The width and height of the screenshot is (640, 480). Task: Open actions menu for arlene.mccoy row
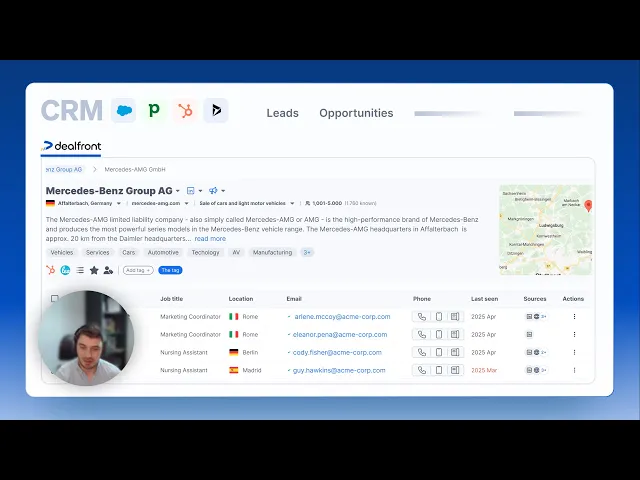[x=574, y=317]
